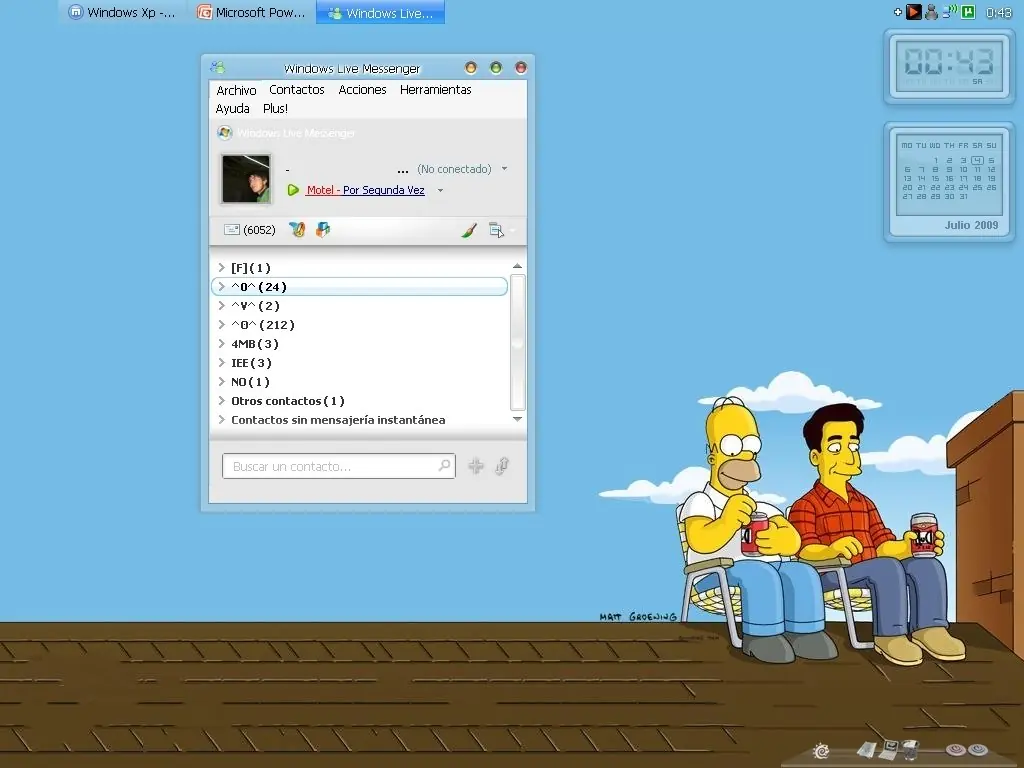Click the Windows Live orb logo

tap(225, 133)
